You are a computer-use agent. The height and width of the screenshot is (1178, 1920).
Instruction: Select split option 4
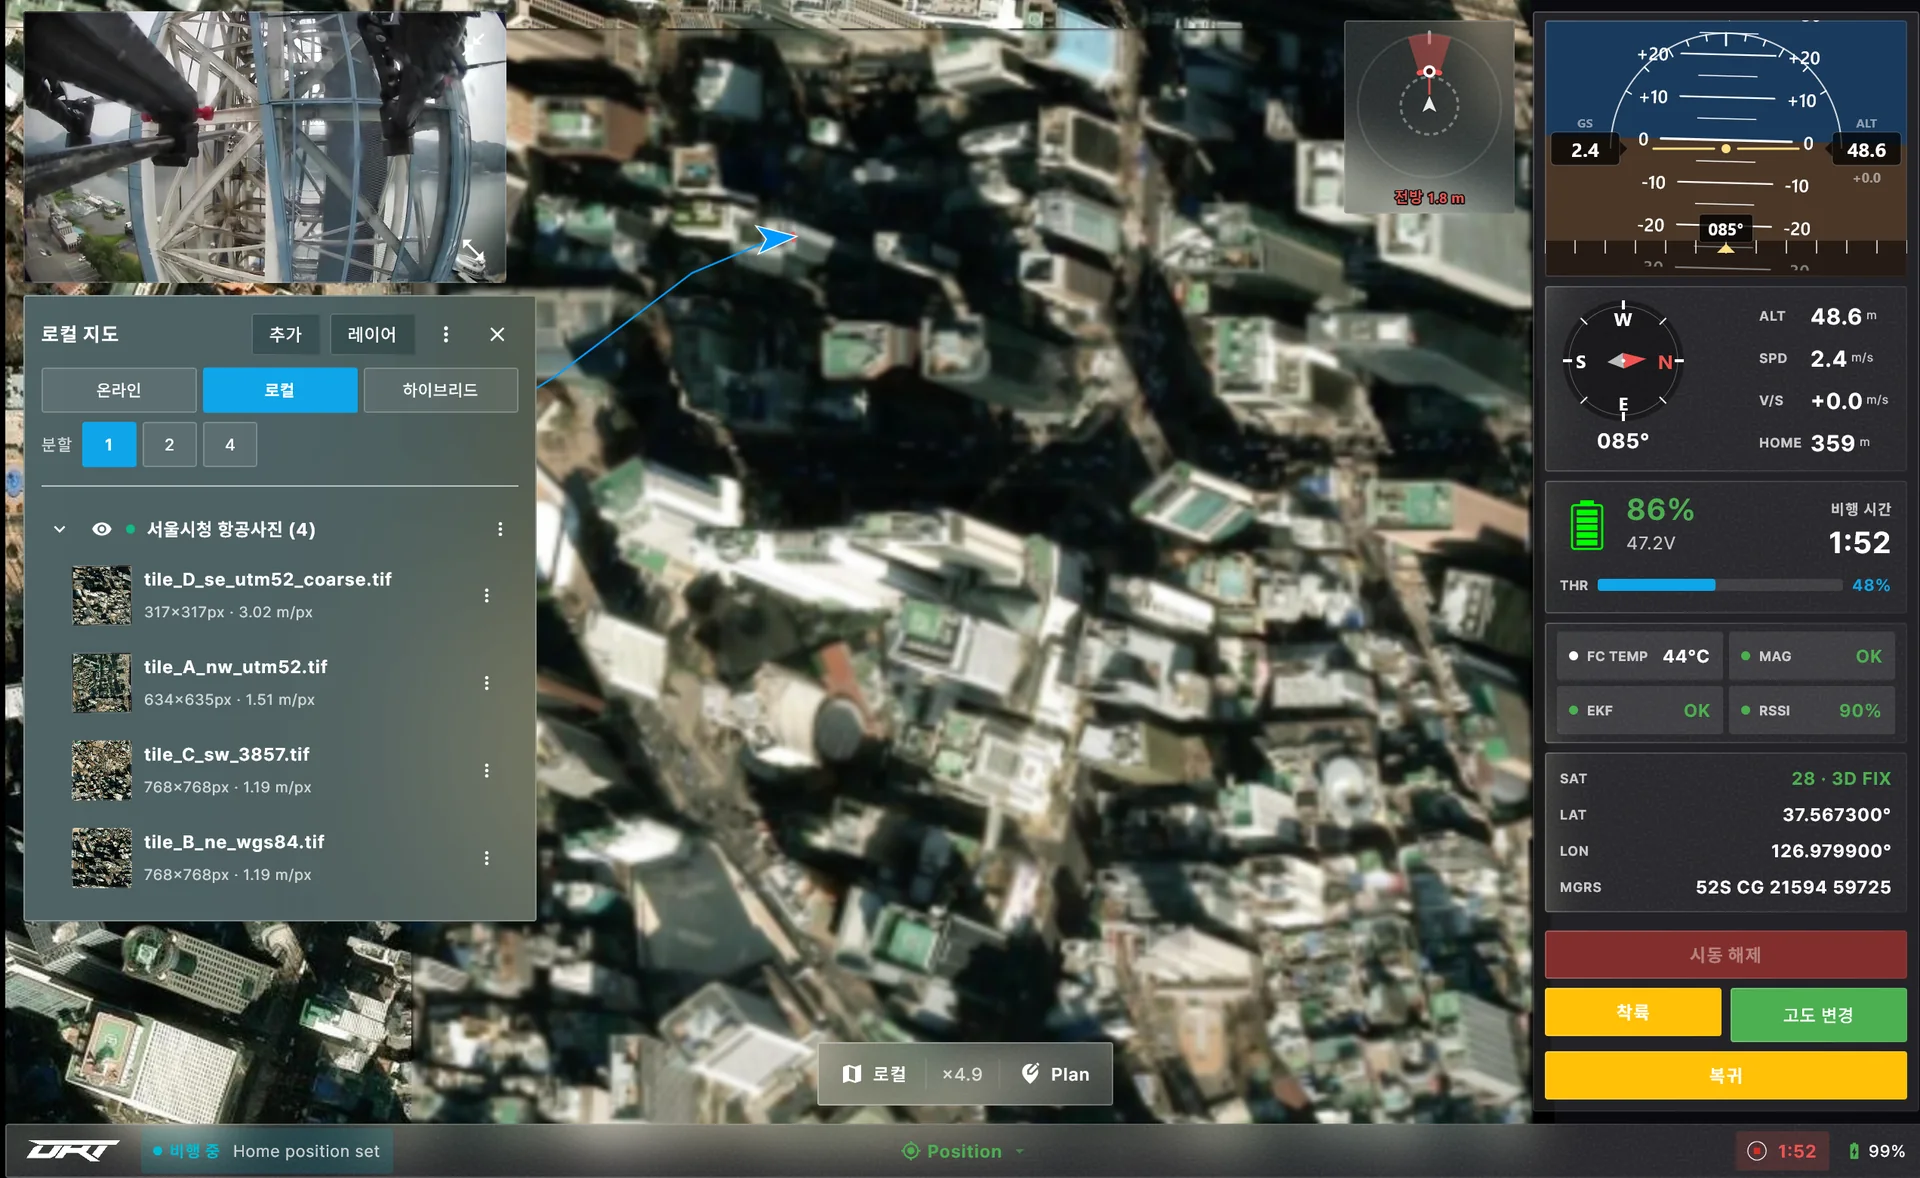point(230,444)
